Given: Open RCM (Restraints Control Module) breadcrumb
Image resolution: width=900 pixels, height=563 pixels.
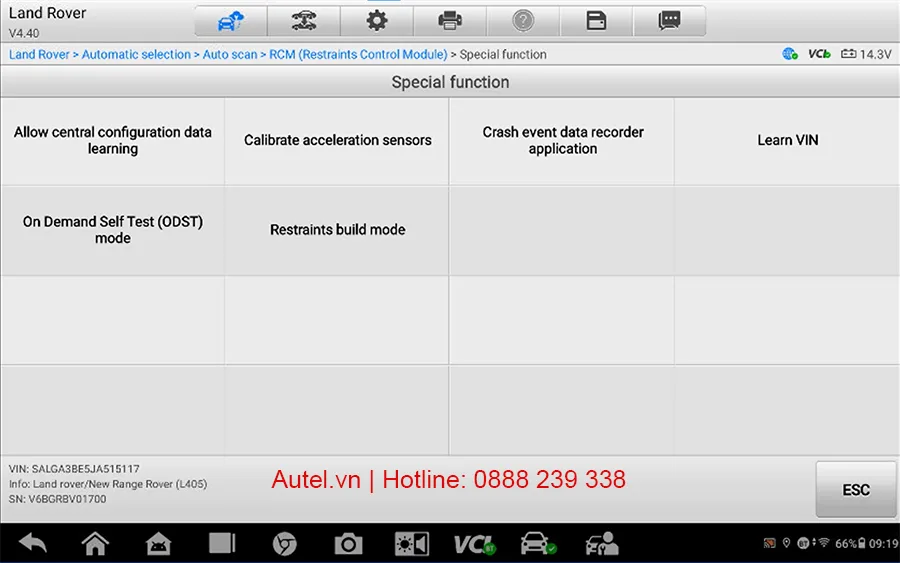Looking at the screenshot, I should coord(358,55).
